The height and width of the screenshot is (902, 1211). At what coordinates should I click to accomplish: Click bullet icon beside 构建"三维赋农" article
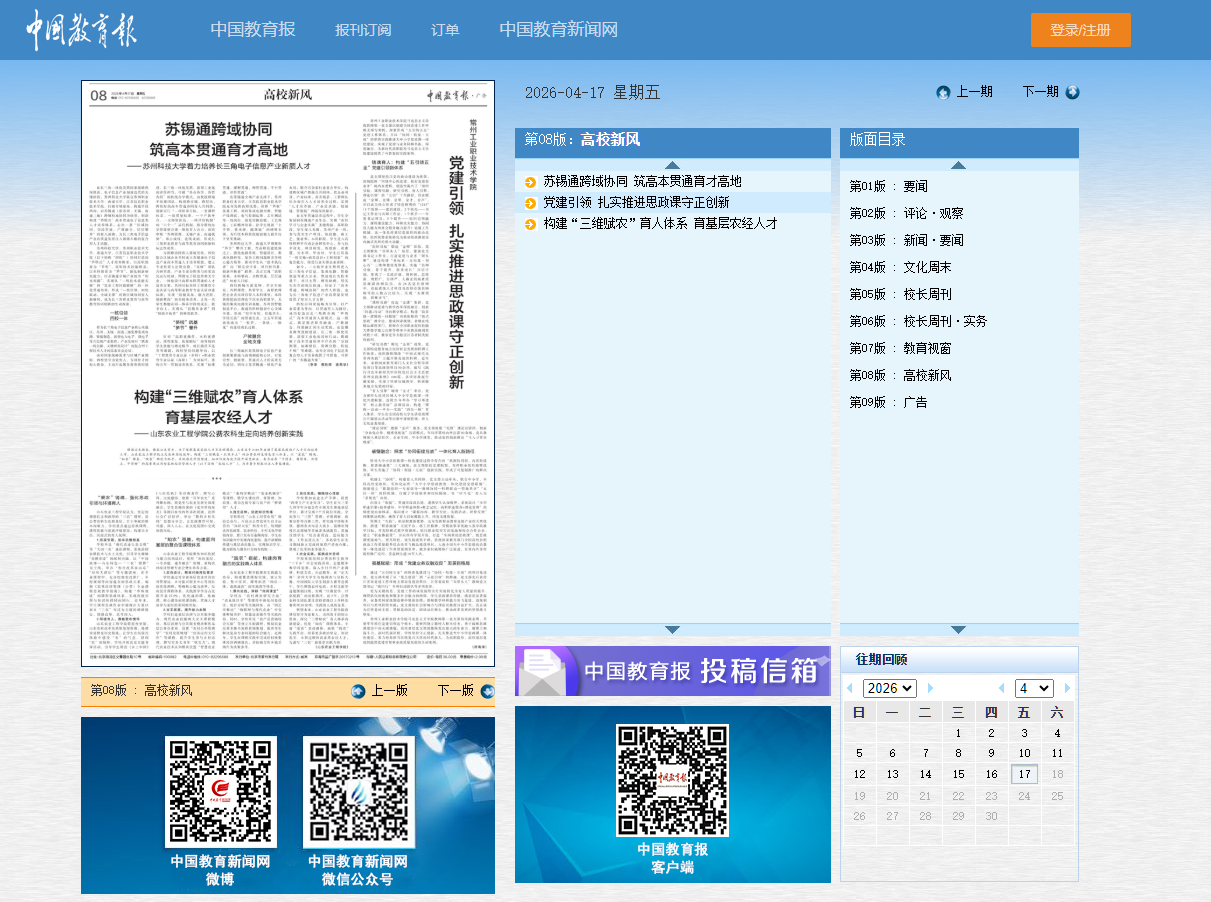(x=530, y=224)
